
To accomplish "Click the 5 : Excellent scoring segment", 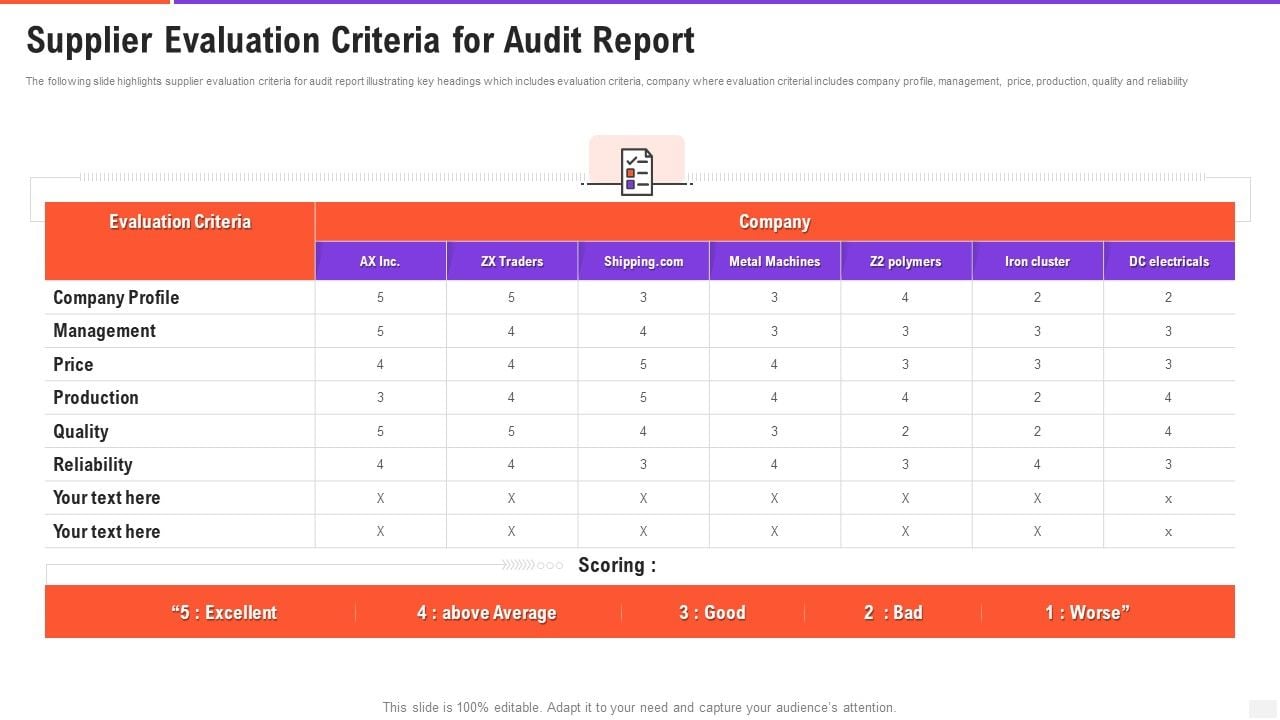I will (x=225, y=612).
